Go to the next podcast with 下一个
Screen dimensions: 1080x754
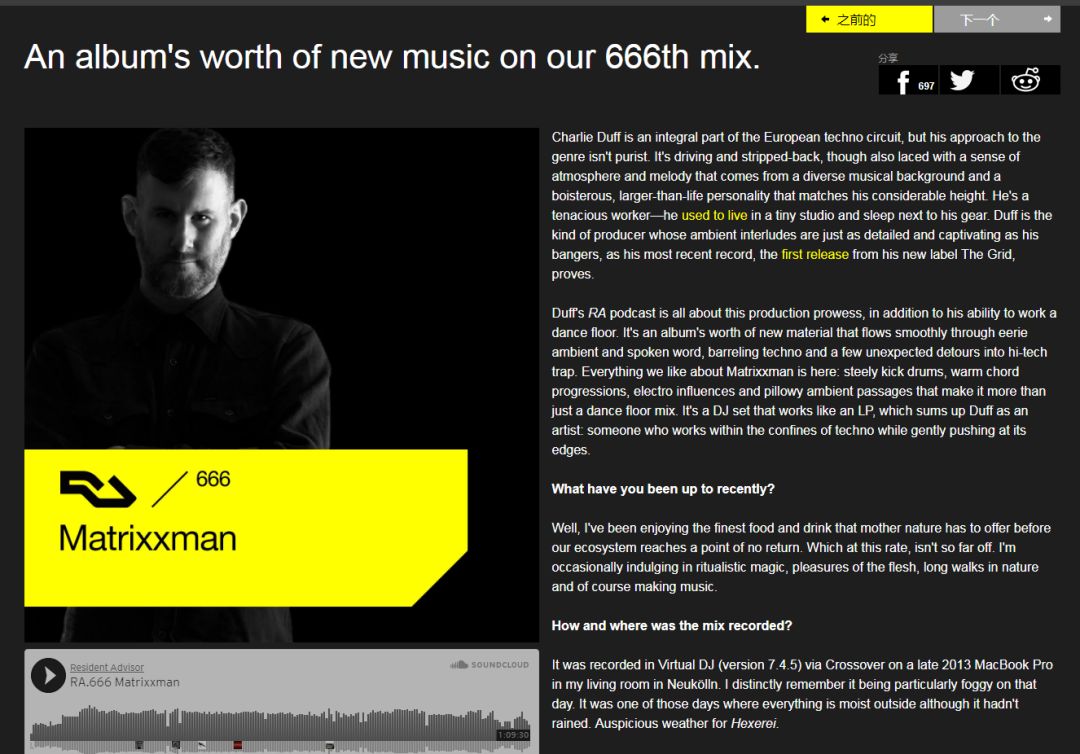(997, 19)
